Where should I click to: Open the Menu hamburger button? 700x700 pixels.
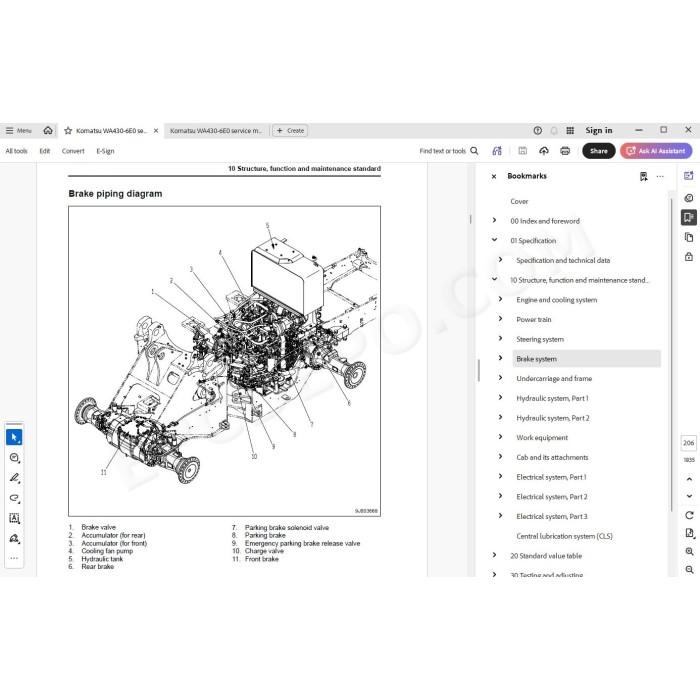18,131
